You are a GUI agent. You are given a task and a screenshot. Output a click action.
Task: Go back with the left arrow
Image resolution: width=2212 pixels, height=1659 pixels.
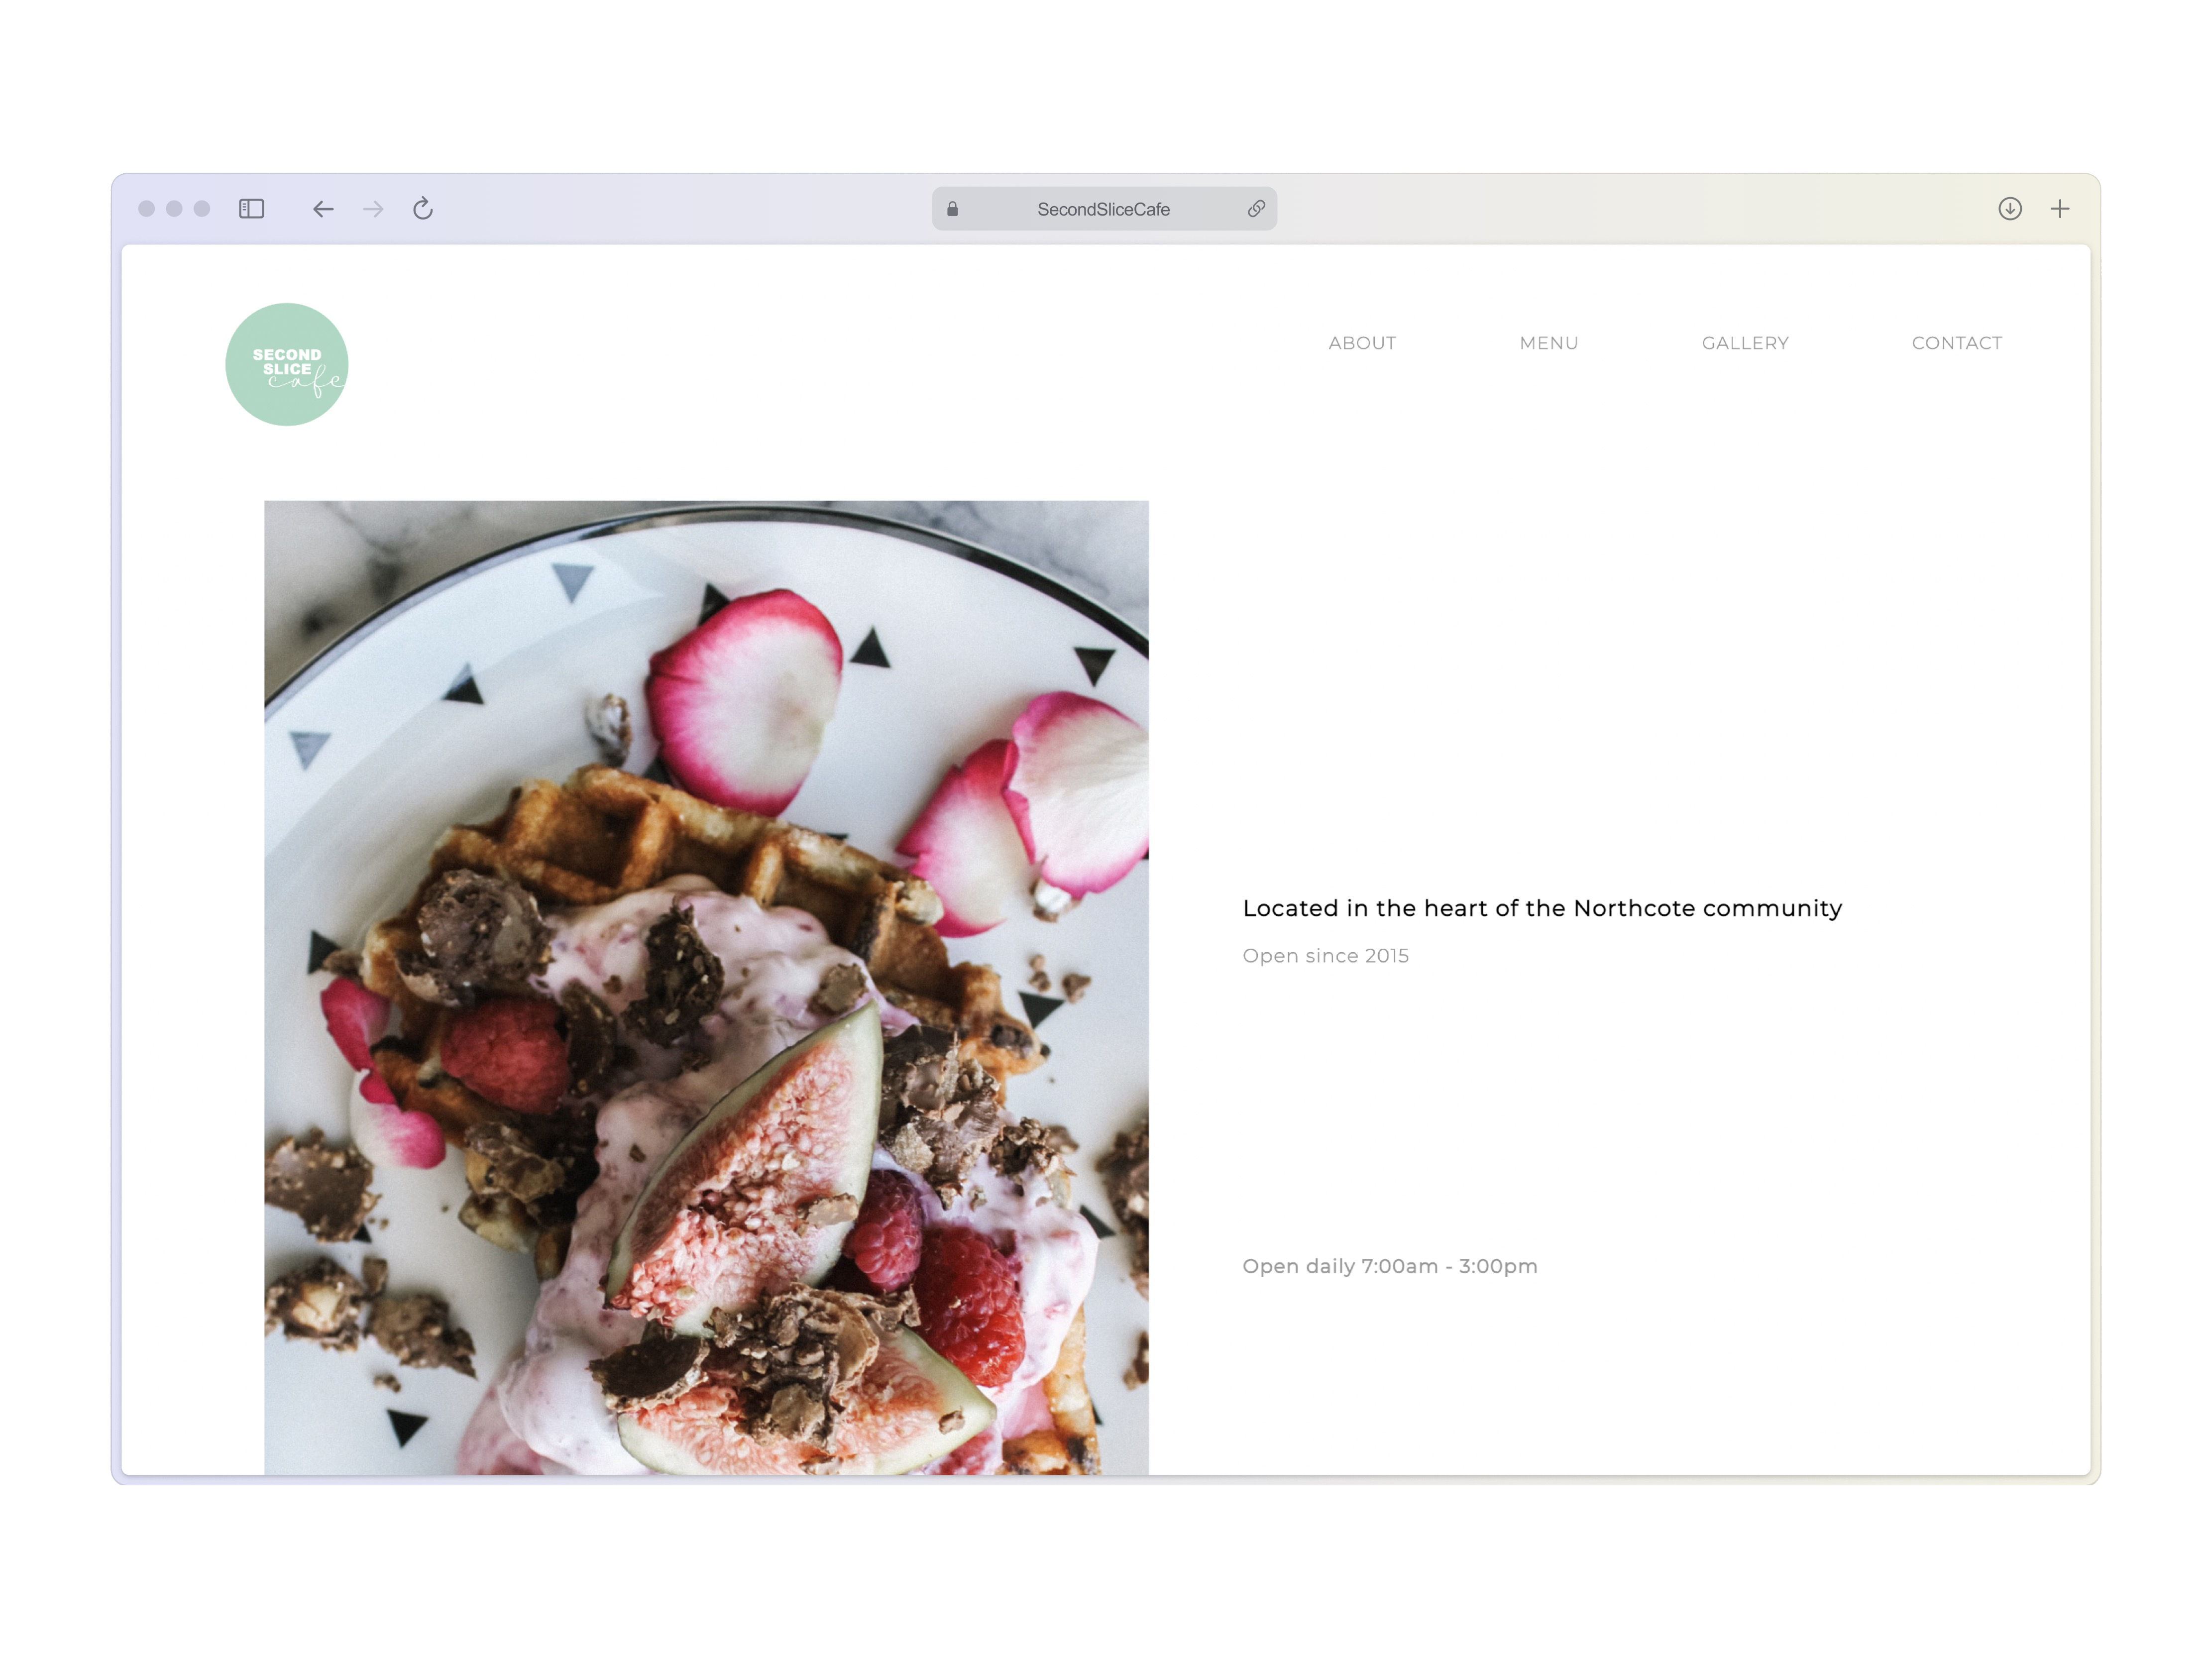(x=323, y=208)
